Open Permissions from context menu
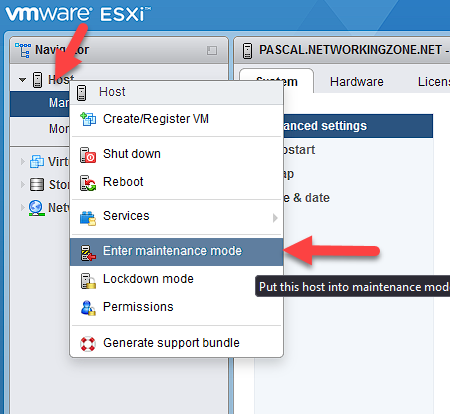The height and width of the screenshot is (414, 450). click(177, 307)
